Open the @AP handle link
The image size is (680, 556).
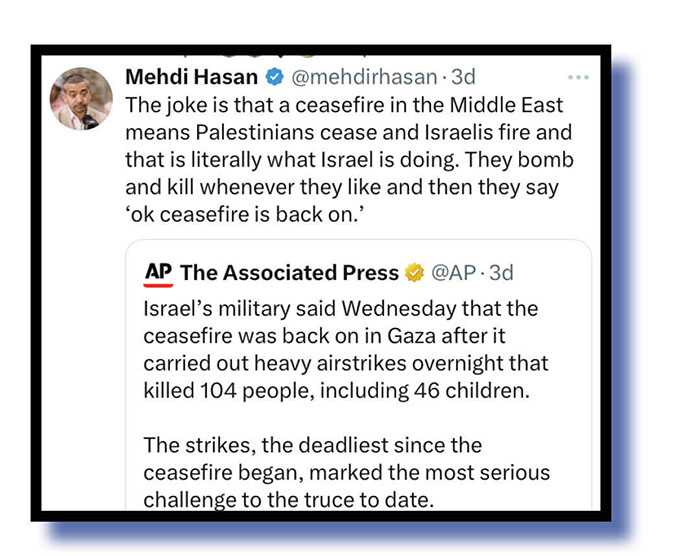point(453,272)
